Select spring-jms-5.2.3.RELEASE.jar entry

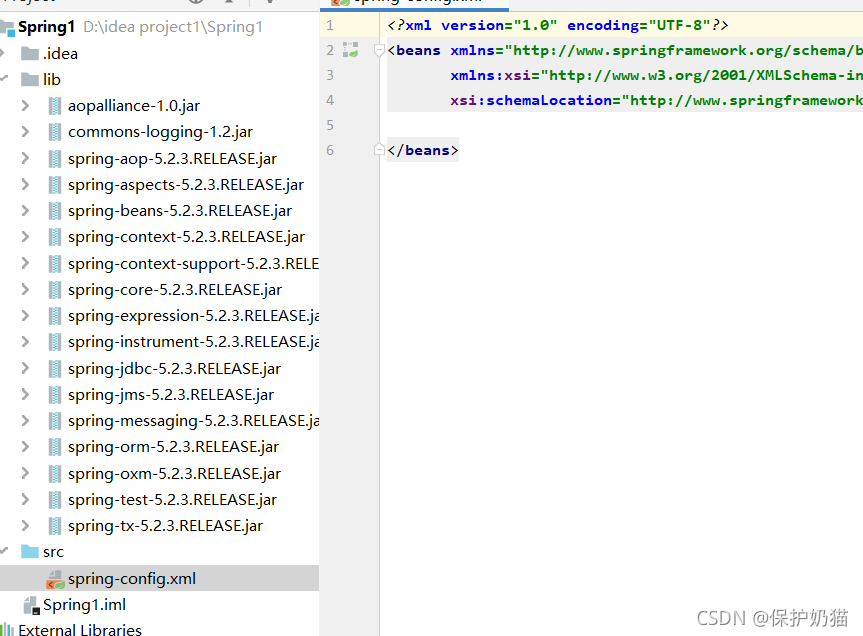[171, 394]
